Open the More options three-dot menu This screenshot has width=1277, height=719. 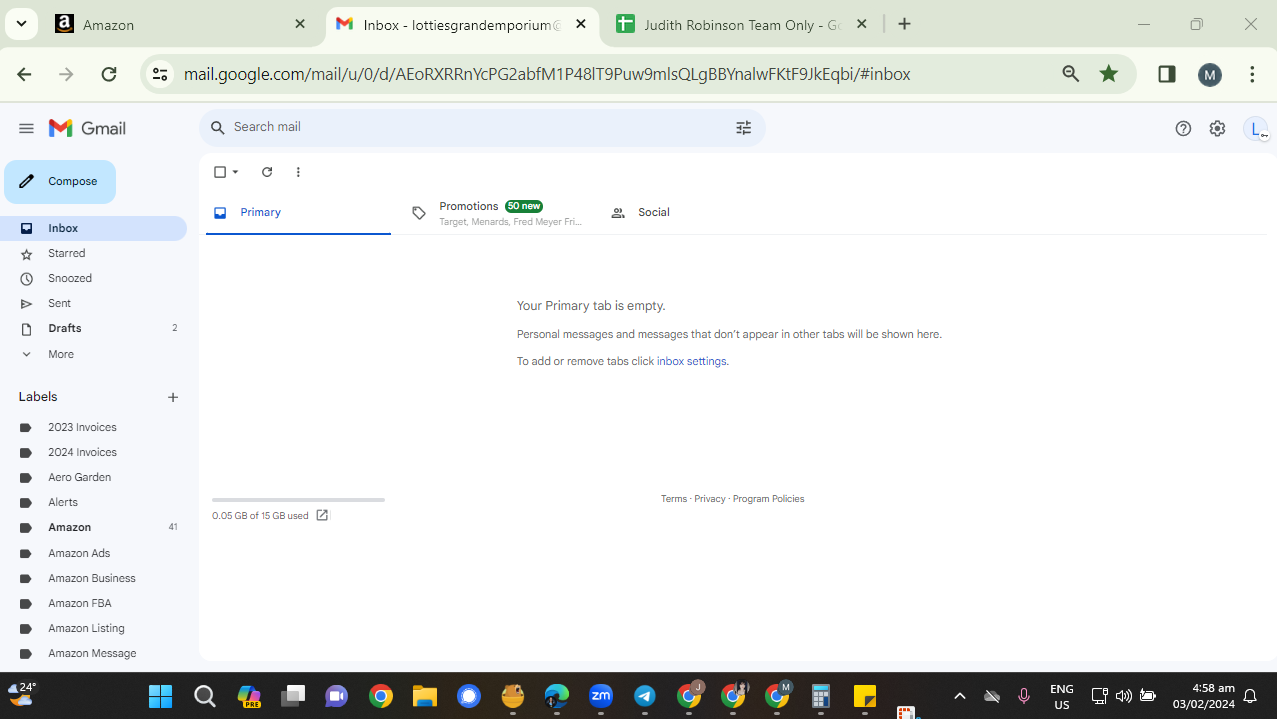pyautogui.click(x=298, y=172)
